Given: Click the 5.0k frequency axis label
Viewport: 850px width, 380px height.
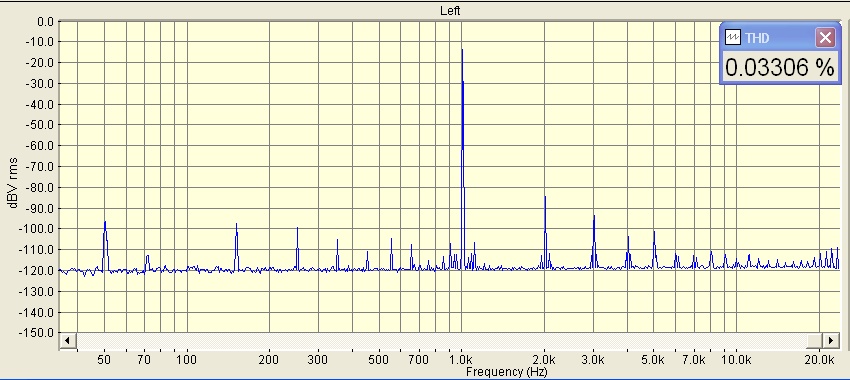Looking at the screenshot, I should click(x=653, y=359).
